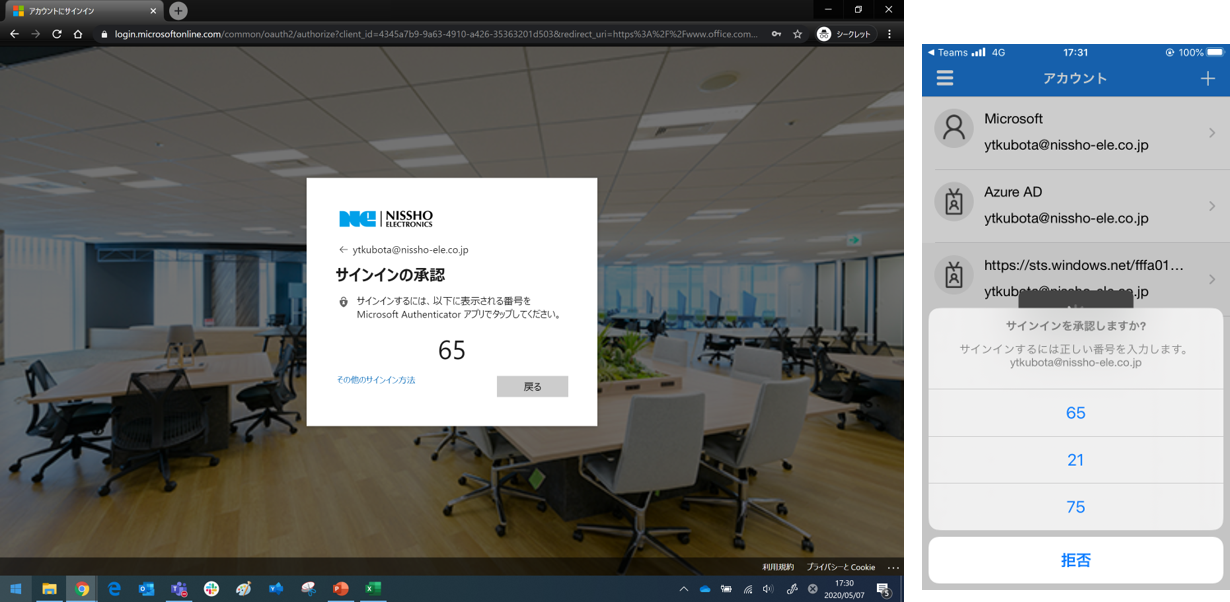This screenshot has width=1230, height=602.
Task: Click the address bar URL field
Action: click(x=435, y=34)
